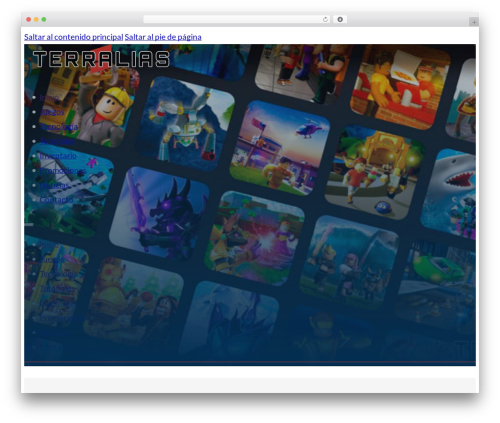Minimize the window with the yellow button
Viewport: 500px width, 423px height.
pyautogui.click(x=36, y=20)
